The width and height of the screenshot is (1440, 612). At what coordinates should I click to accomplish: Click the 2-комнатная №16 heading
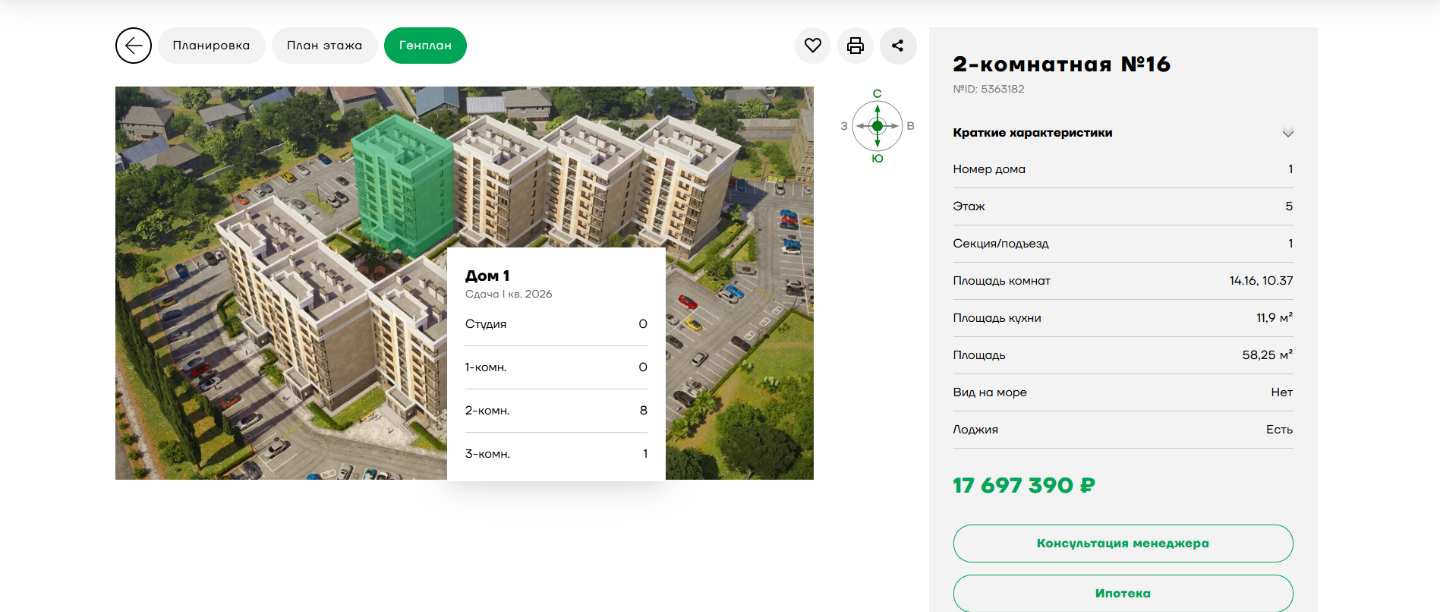tap(1062, 65)
